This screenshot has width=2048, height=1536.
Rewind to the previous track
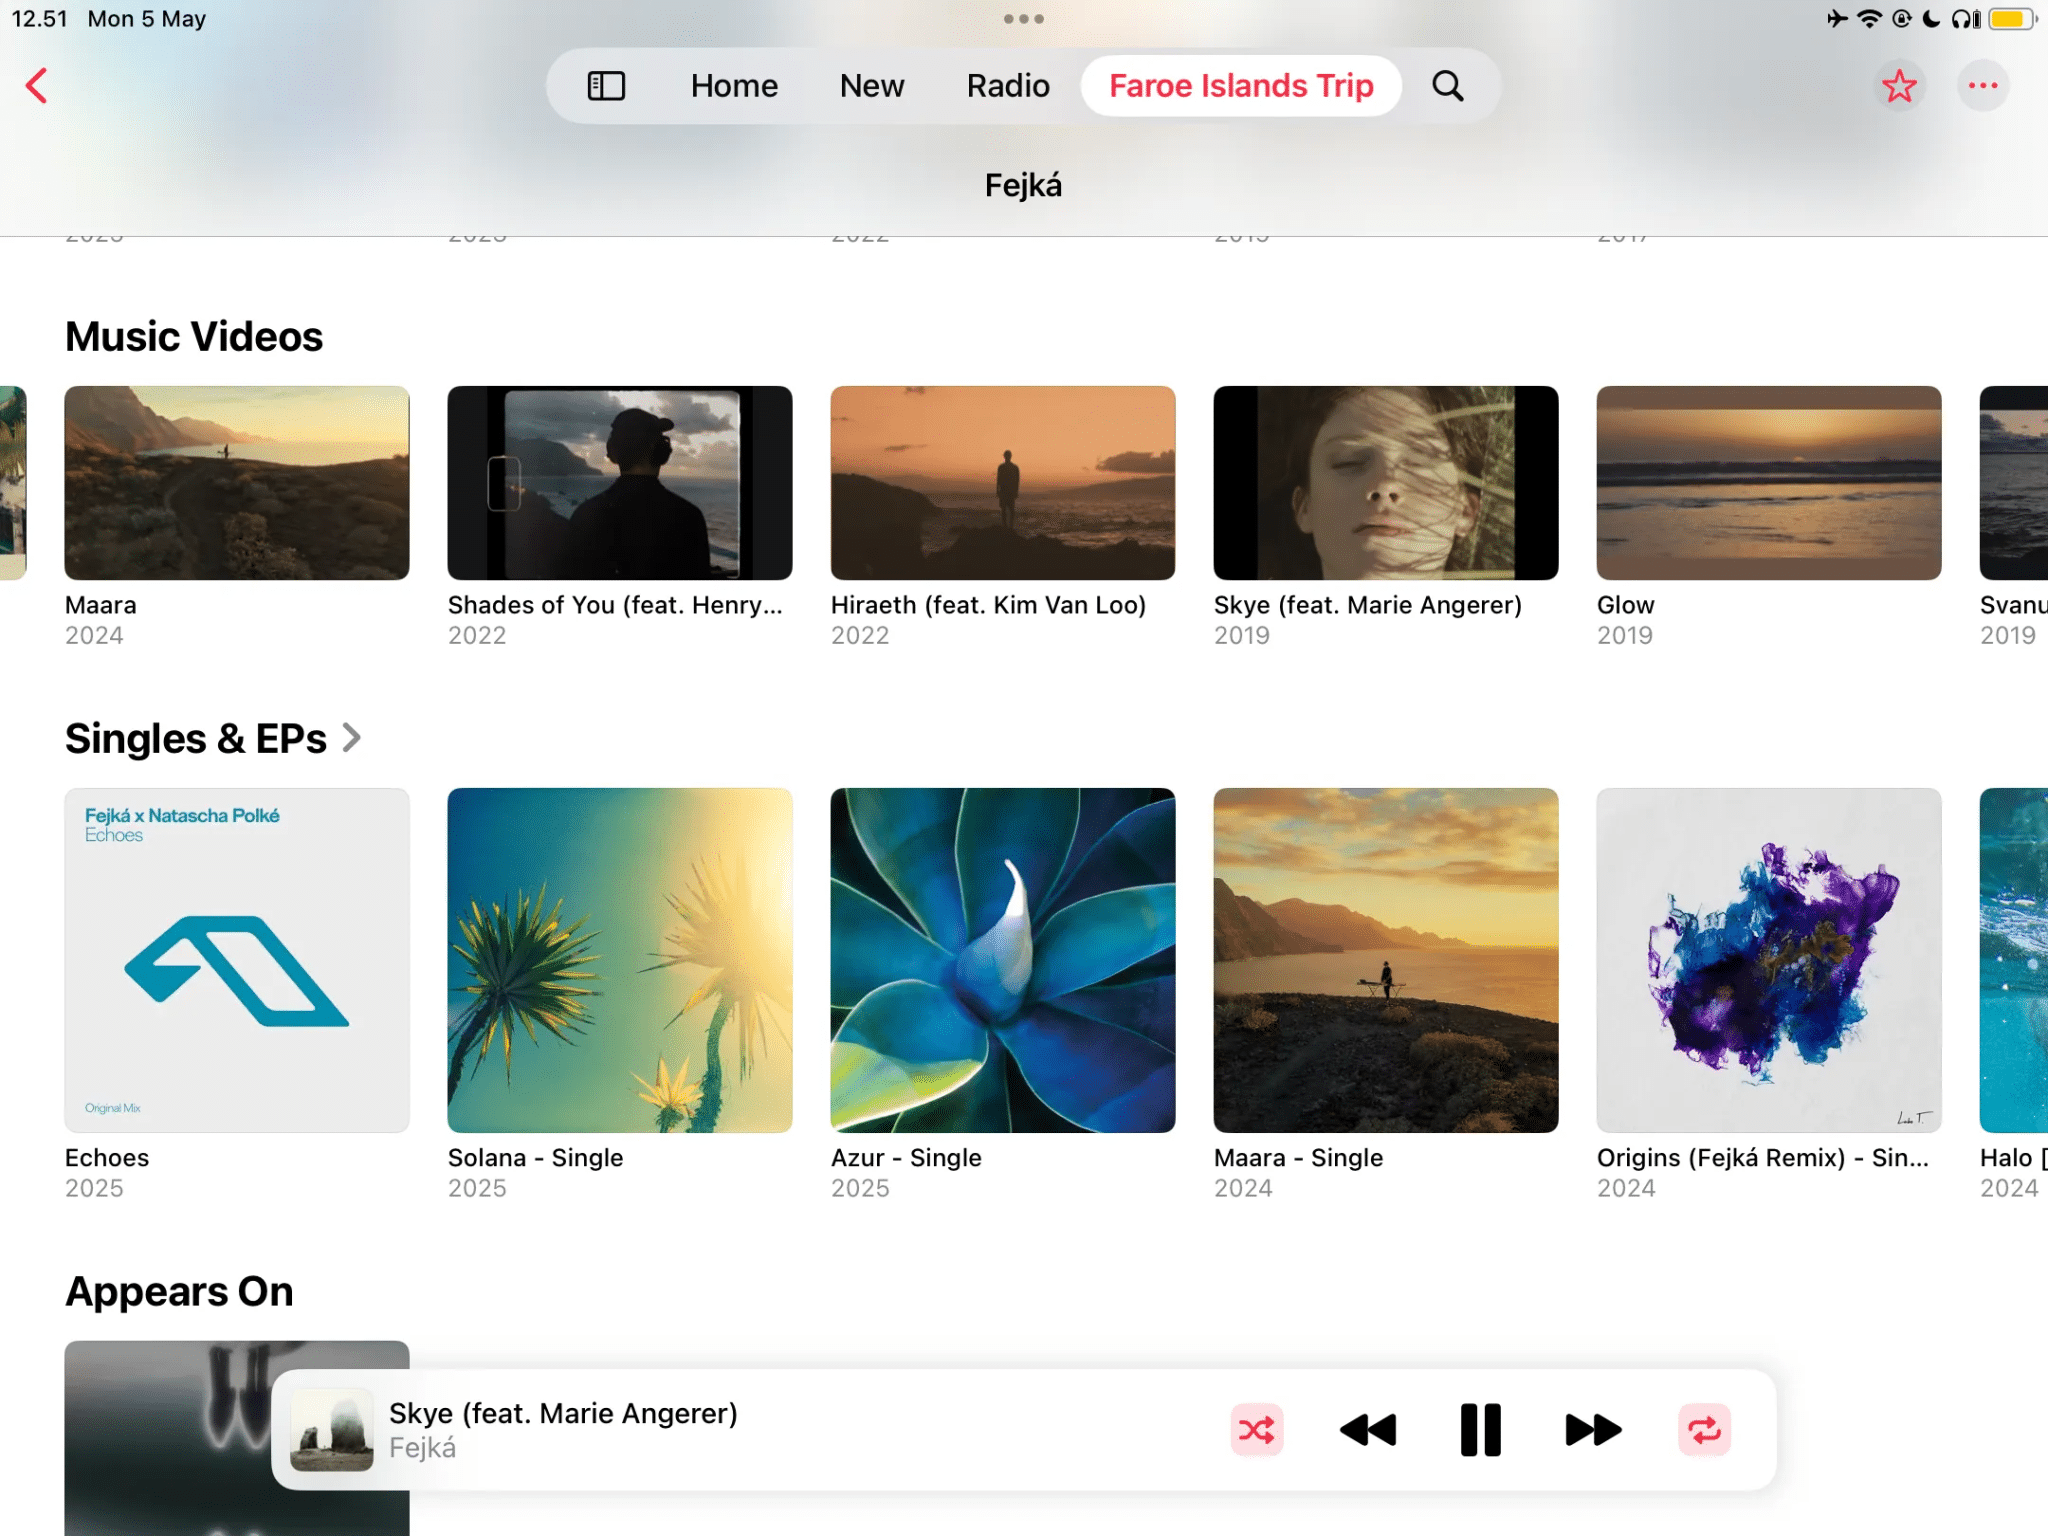click(x=1367, y=1430)
